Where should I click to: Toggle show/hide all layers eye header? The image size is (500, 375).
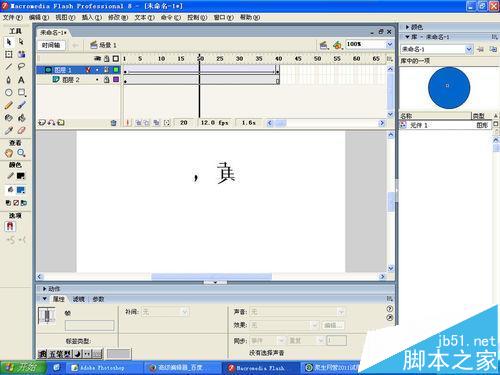97,59
